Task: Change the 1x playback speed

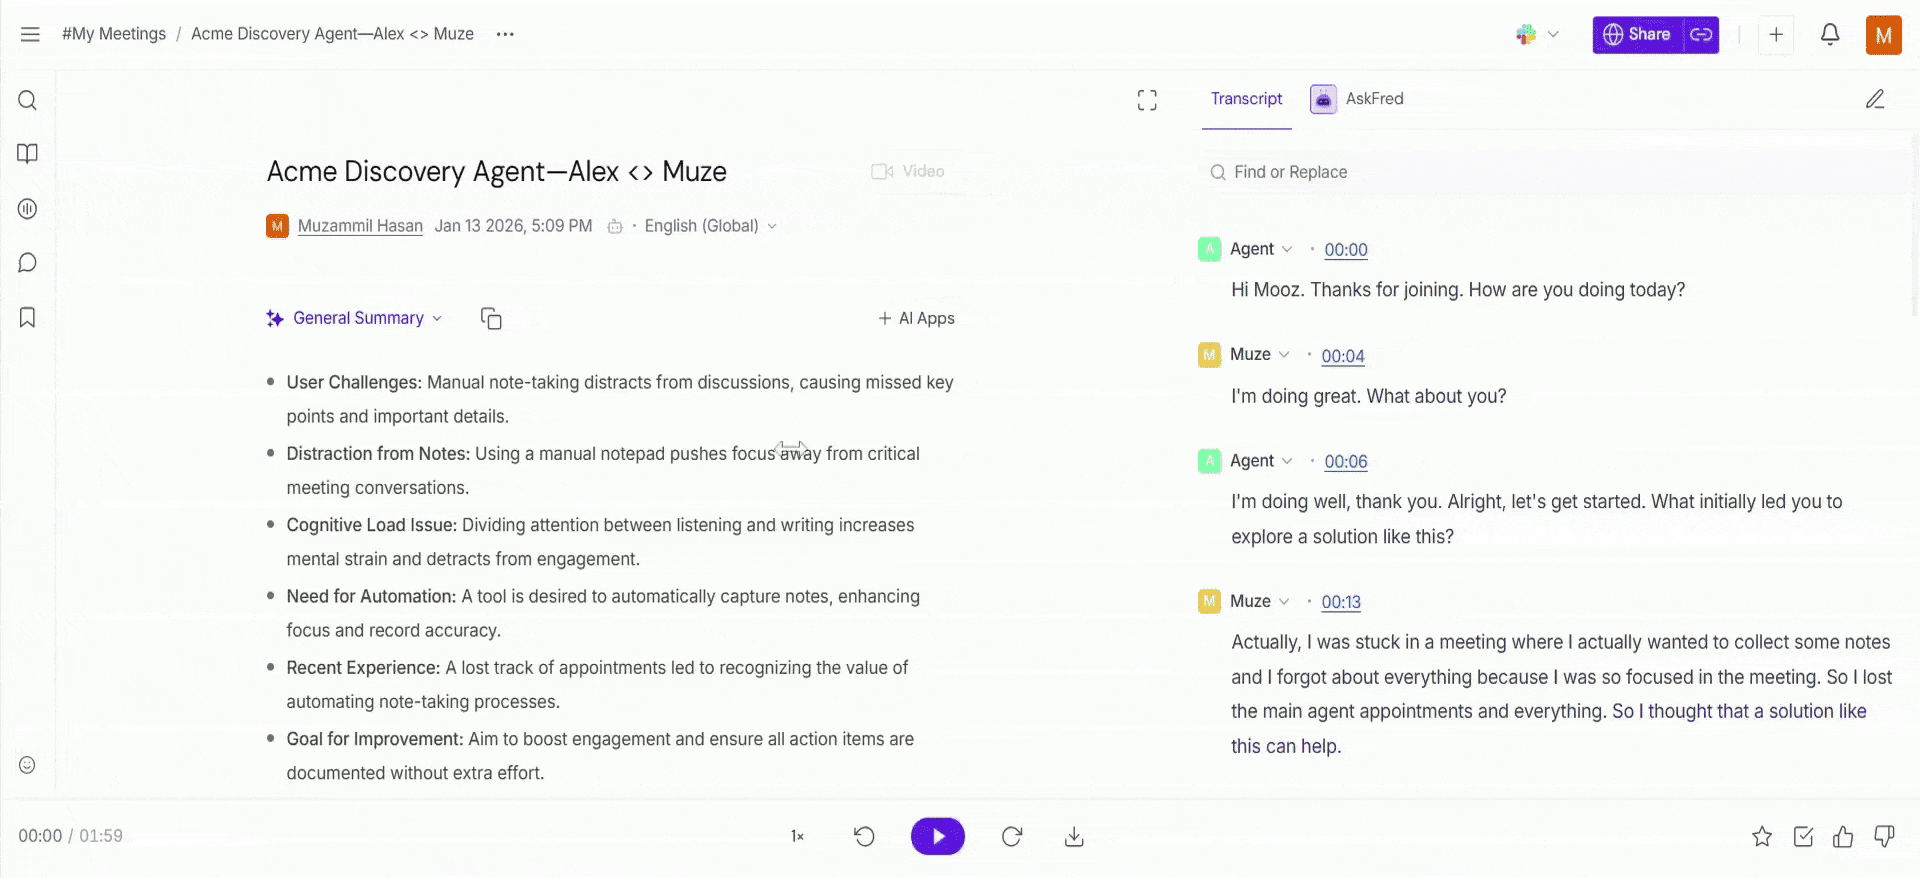Action: click(797, 837)
